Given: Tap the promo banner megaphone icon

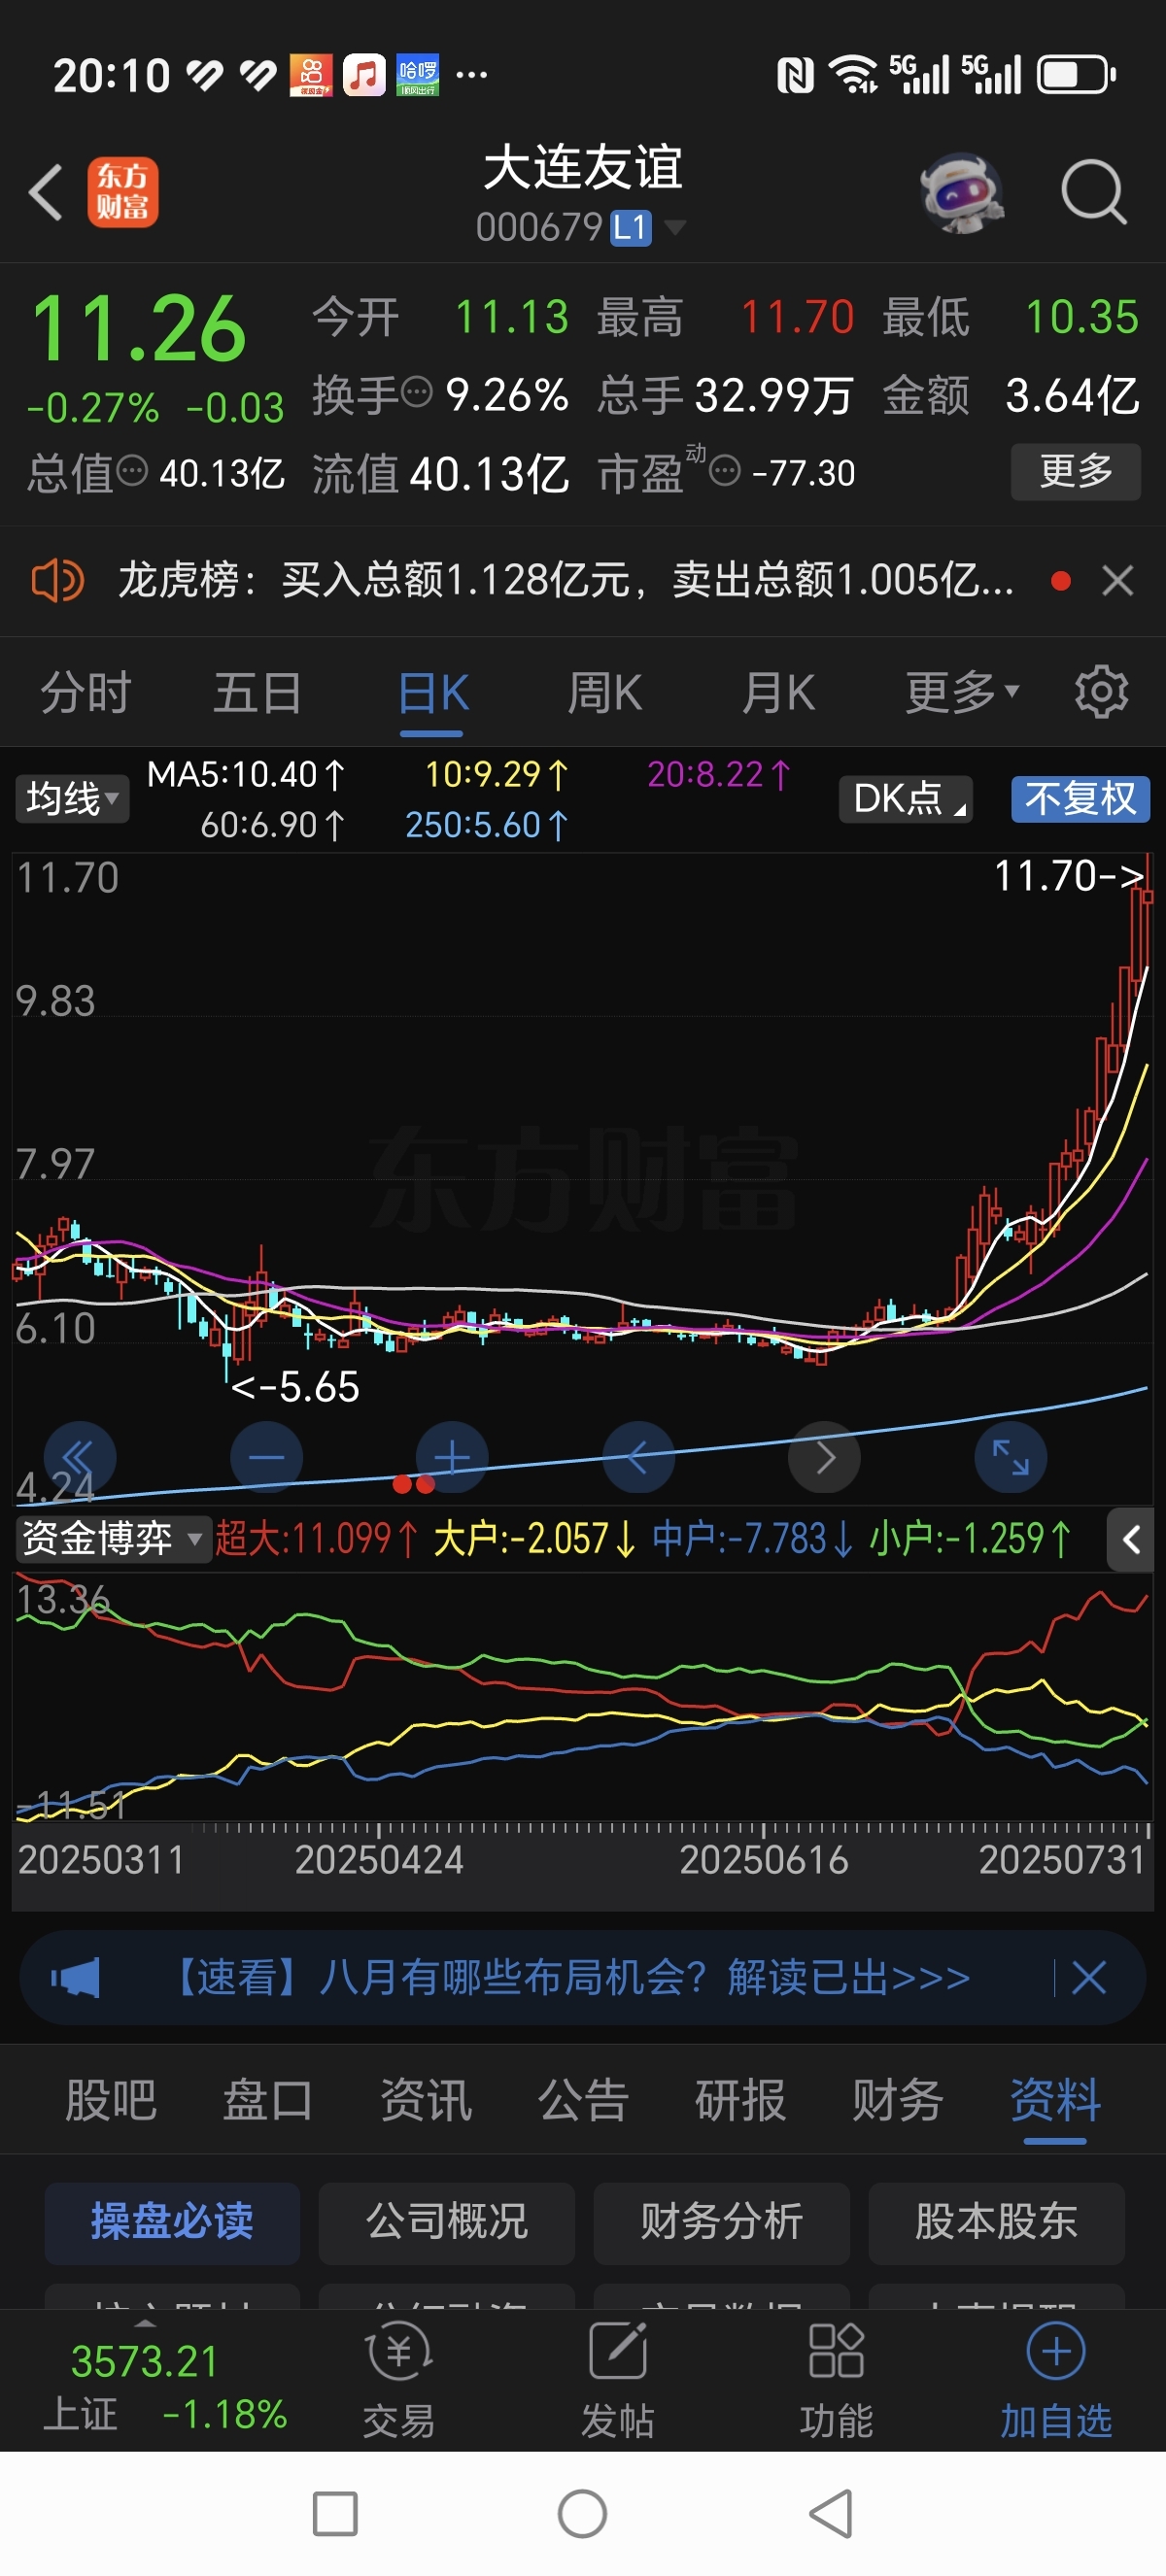Looking at the screenshot, I should pyautogui.click(x=76, y=1977).
